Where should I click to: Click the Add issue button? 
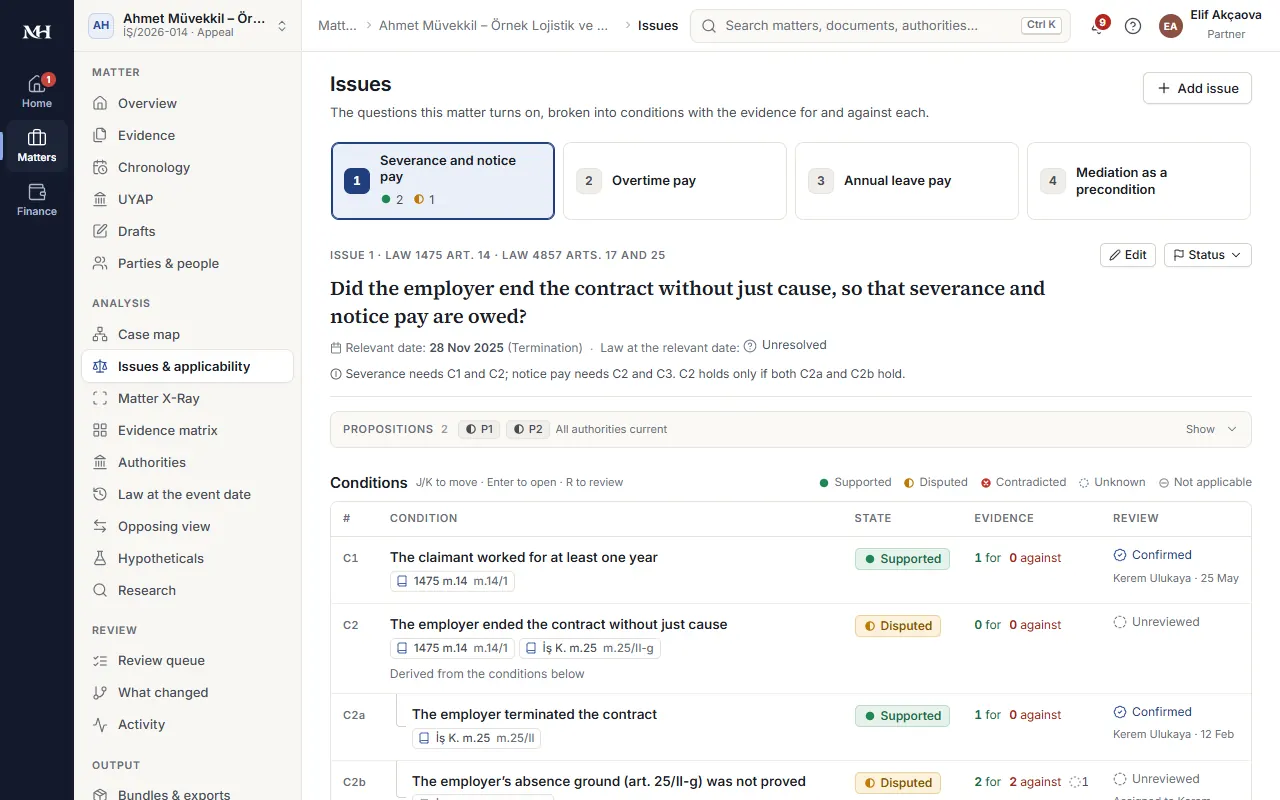click(x=1197, y=88)
